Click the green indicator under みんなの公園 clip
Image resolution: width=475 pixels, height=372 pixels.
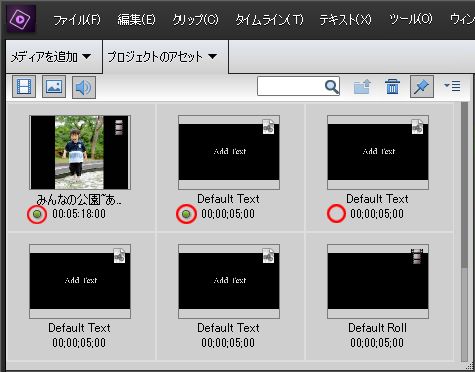37,214
